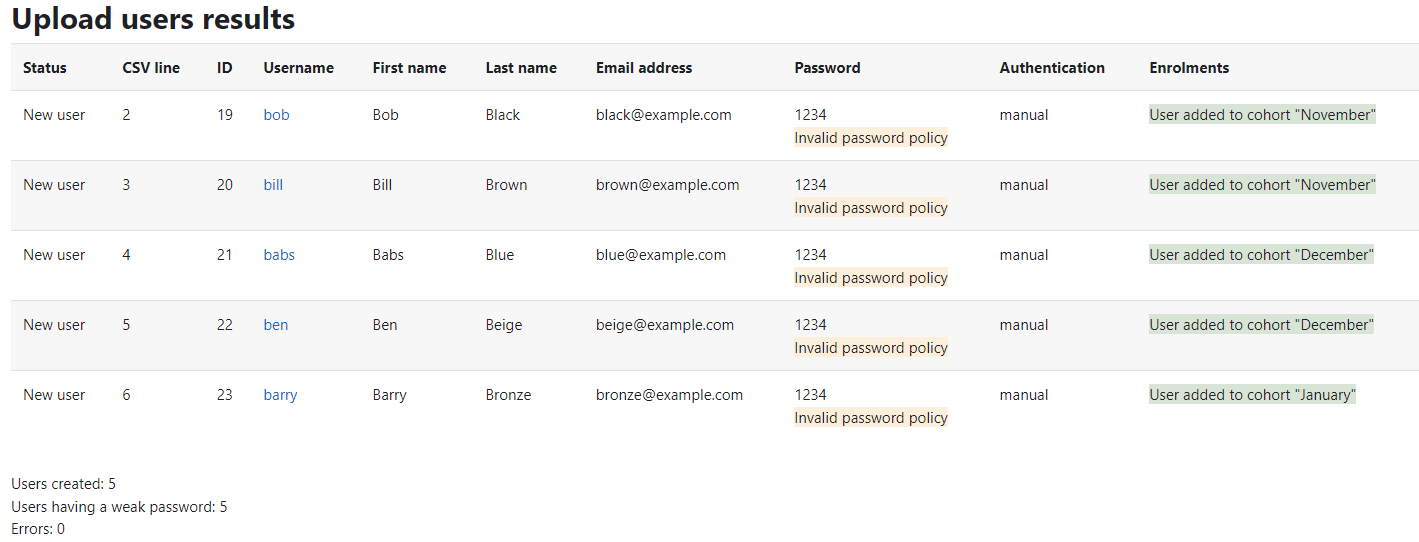
Task: Click Invalid password policy warning for barry
Action: pyautogui.click(x=871, y=418)
